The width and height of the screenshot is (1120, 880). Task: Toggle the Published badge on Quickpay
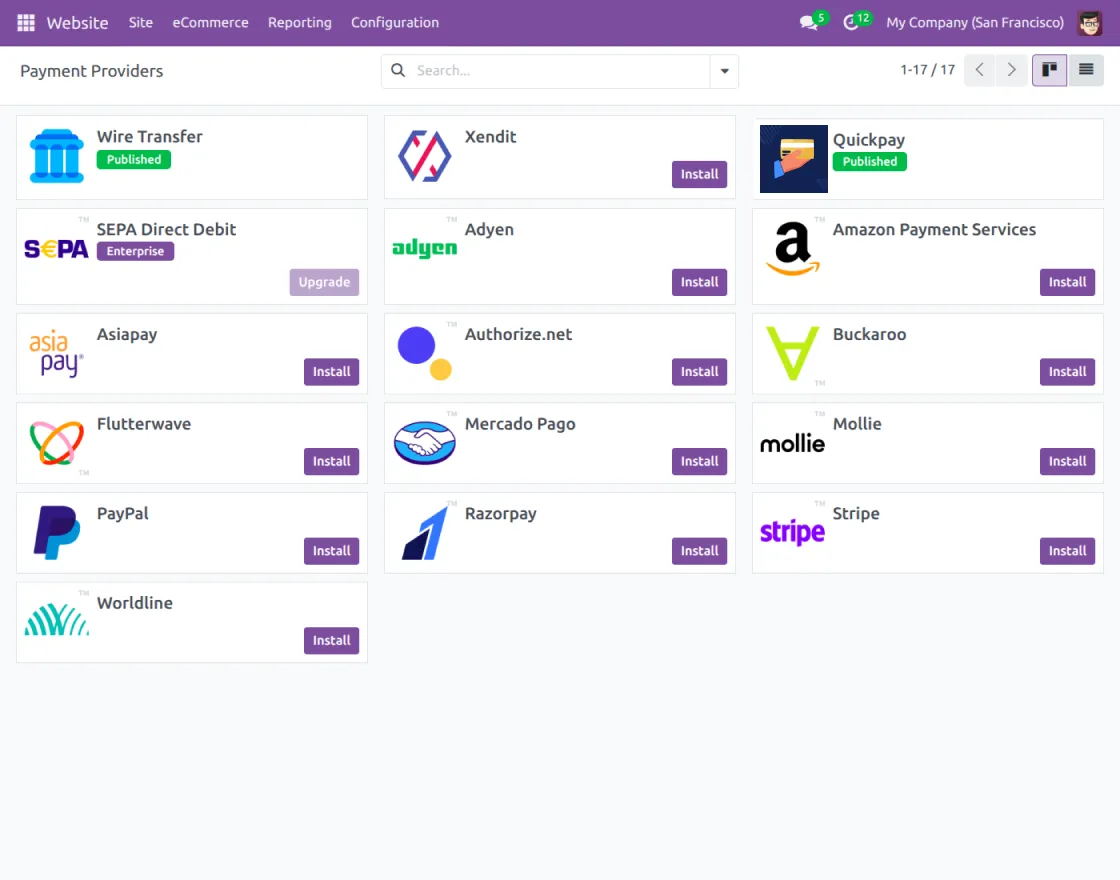[x=869, y=161]
